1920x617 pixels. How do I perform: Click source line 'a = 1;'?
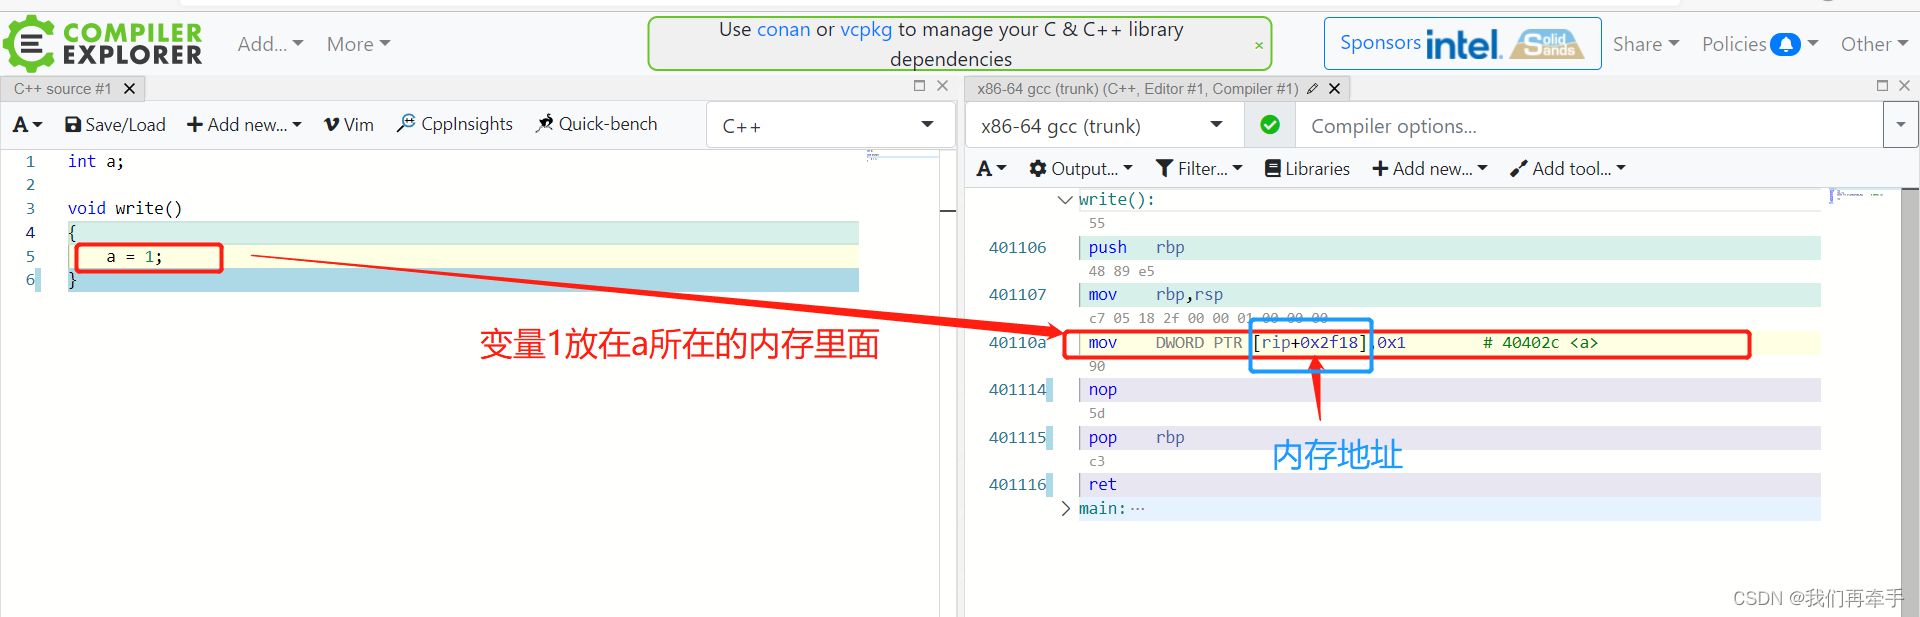[134, 257]
